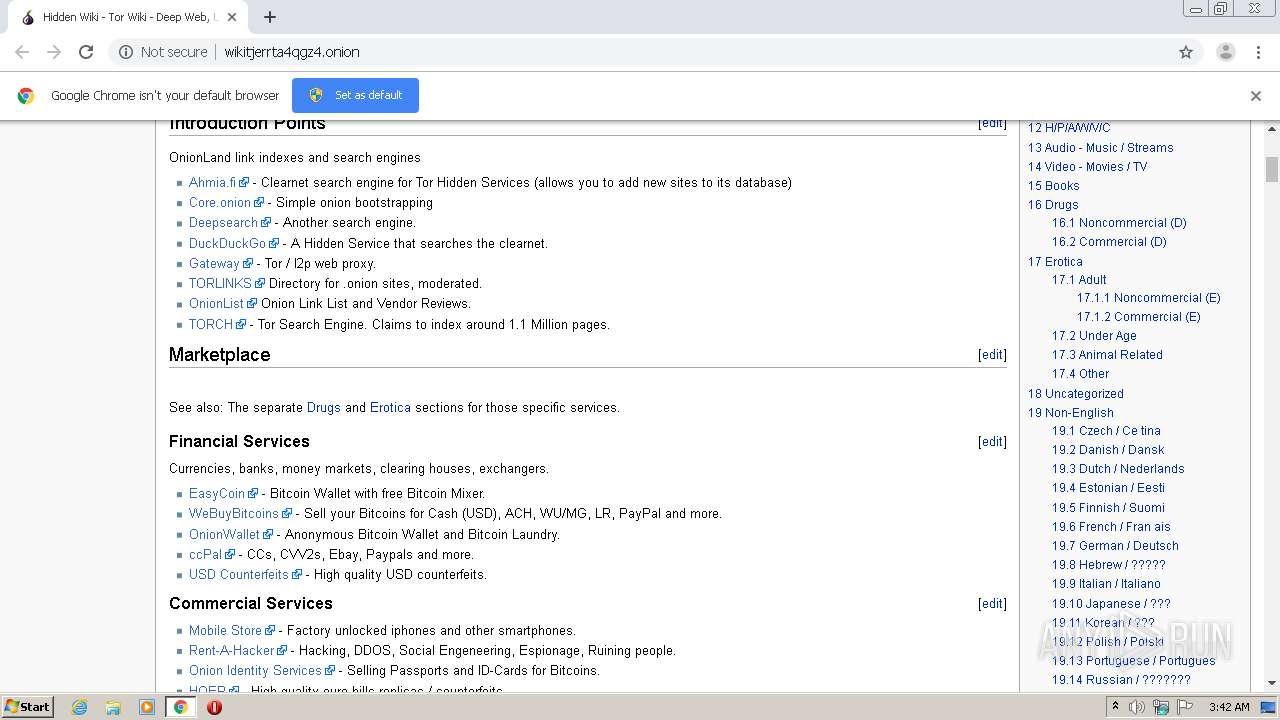This screenshot has width=1280, height=720.
Task: Open the Deepsearch link
Action: click(223, 222)
